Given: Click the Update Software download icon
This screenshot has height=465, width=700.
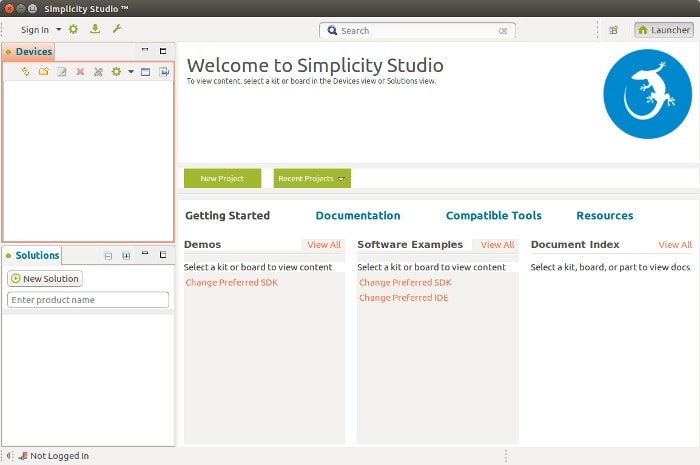Looking at the screenshot, I should [x=95, y=29].
